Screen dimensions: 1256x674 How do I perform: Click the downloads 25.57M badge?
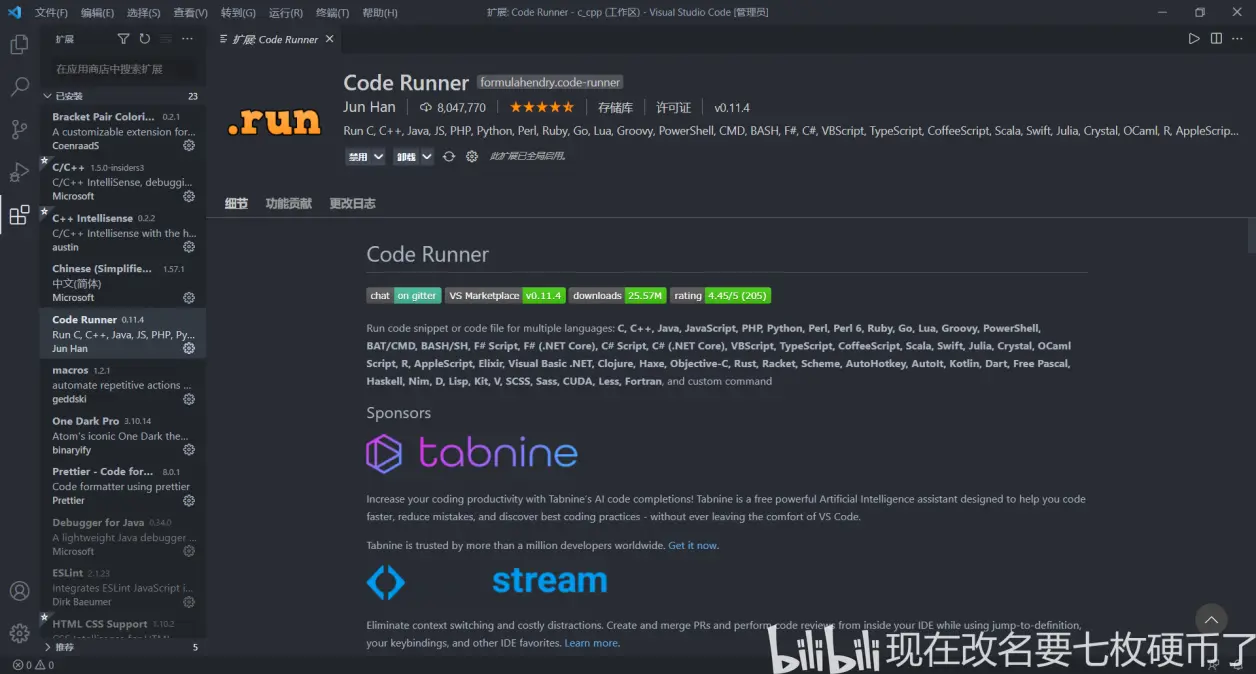click(618, 295)
